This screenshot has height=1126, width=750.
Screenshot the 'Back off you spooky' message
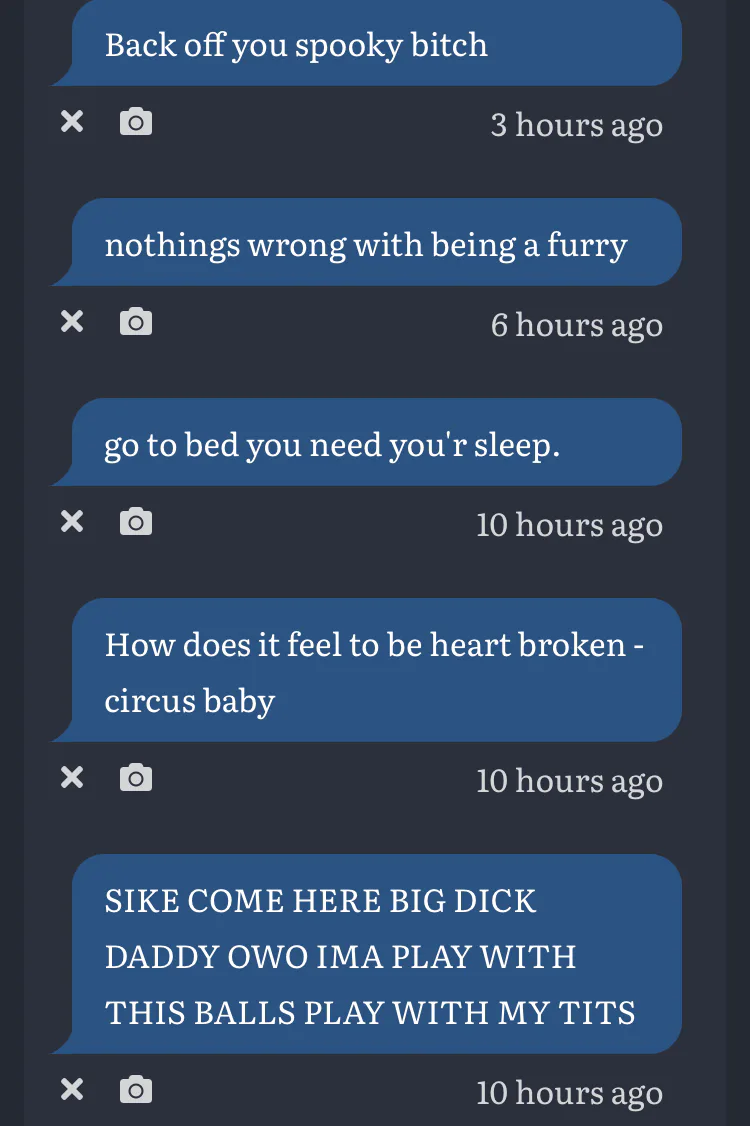[136, 121]
